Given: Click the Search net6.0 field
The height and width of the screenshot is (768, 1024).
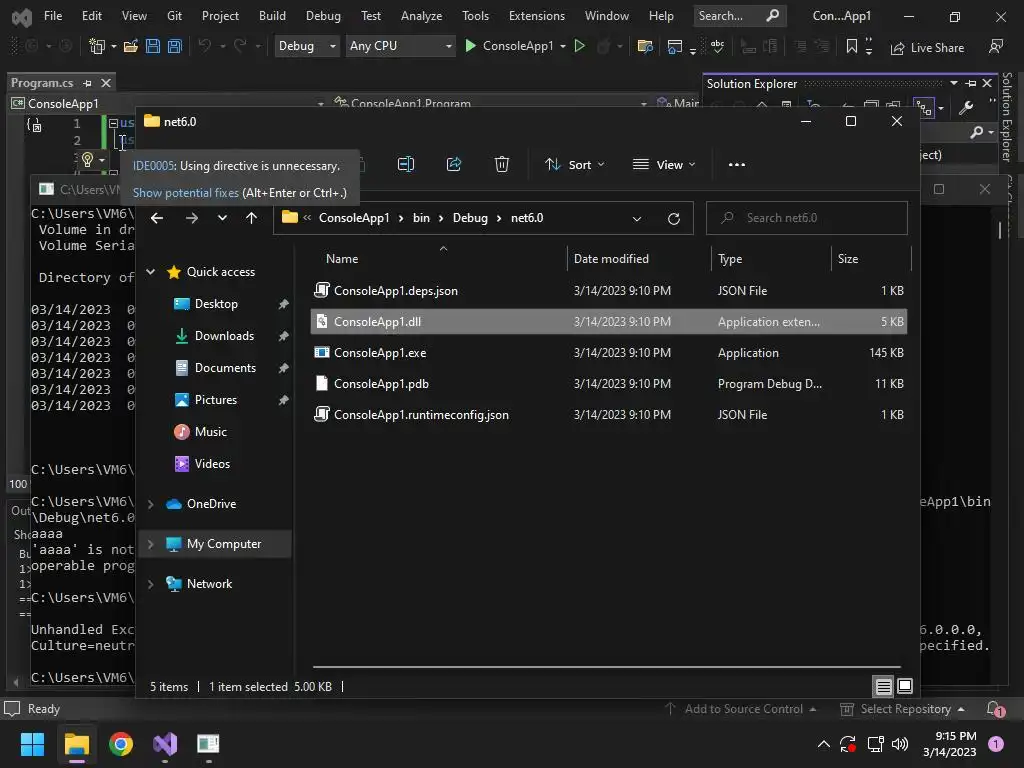Looking at the screenshot, I should pos(807,218).
